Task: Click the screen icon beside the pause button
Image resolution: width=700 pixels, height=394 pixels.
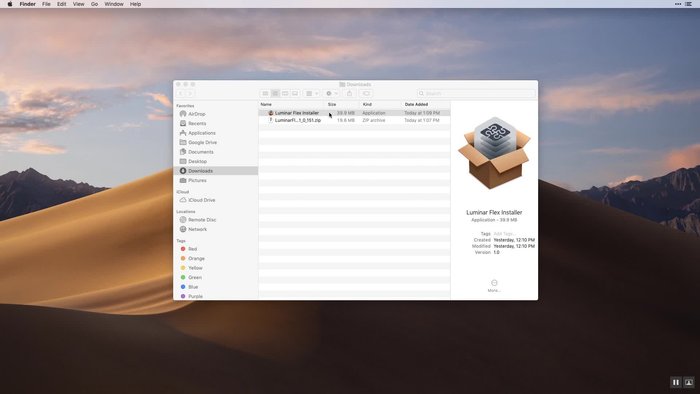Action: coord(689,382)
